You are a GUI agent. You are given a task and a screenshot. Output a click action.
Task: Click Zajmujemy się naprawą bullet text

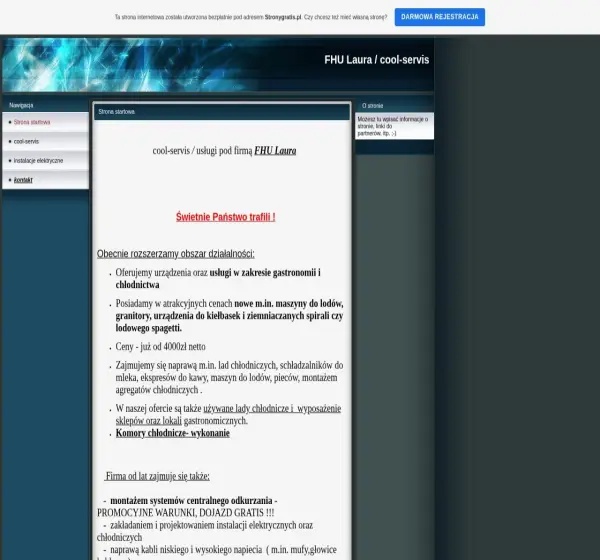pyautogui.click(x=229, y=377)
